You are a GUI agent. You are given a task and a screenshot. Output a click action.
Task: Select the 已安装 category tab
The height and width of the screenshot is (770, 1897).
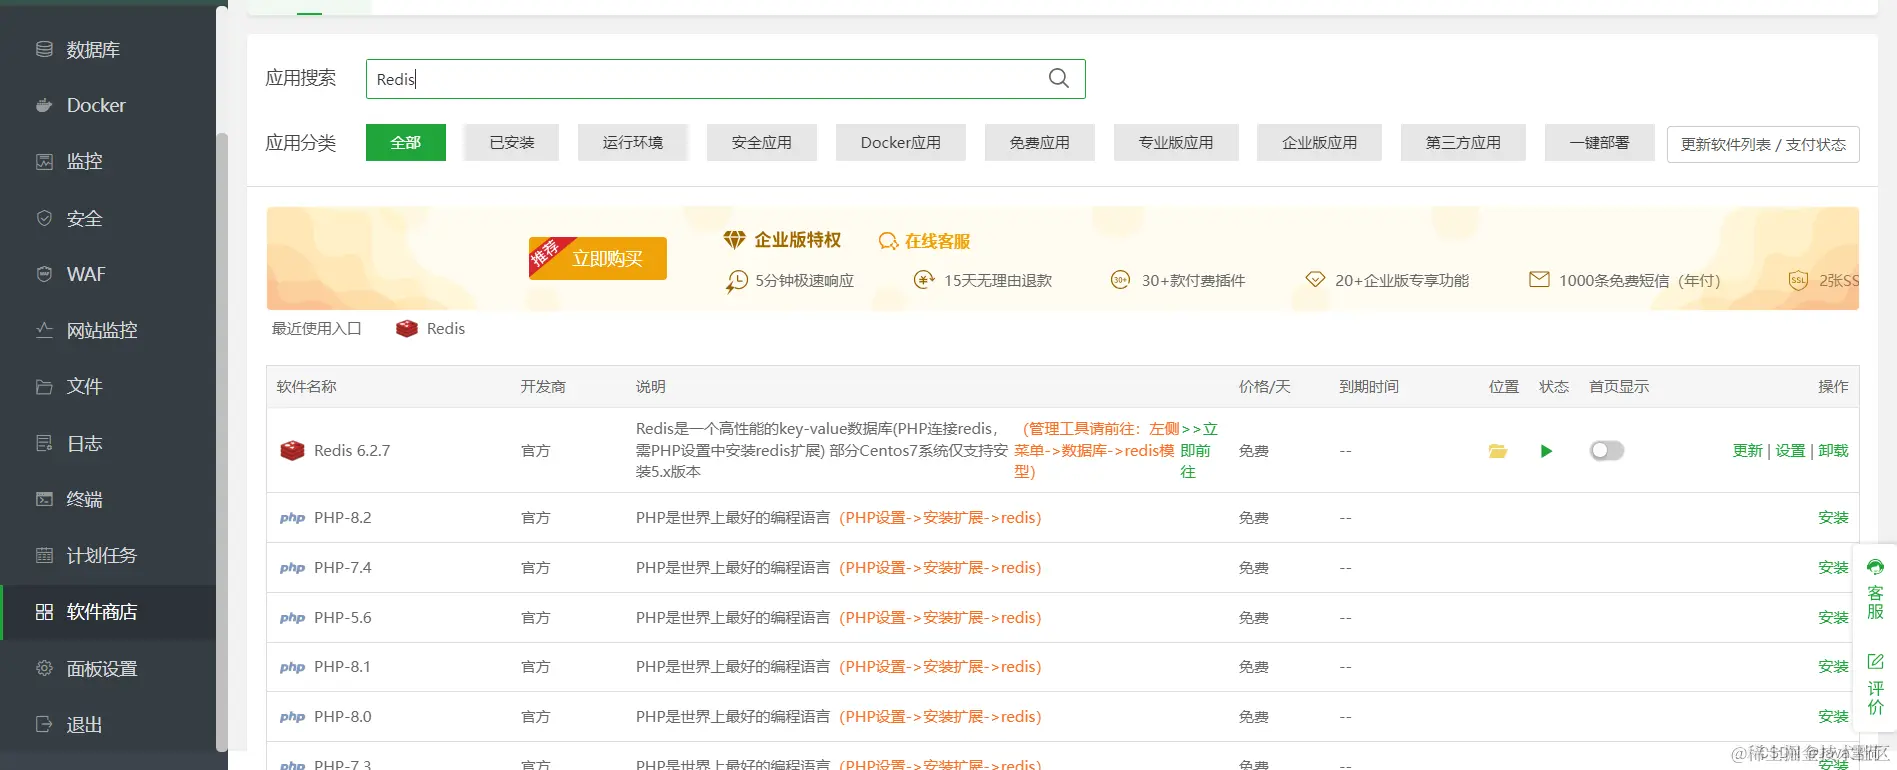coord(512,143)
